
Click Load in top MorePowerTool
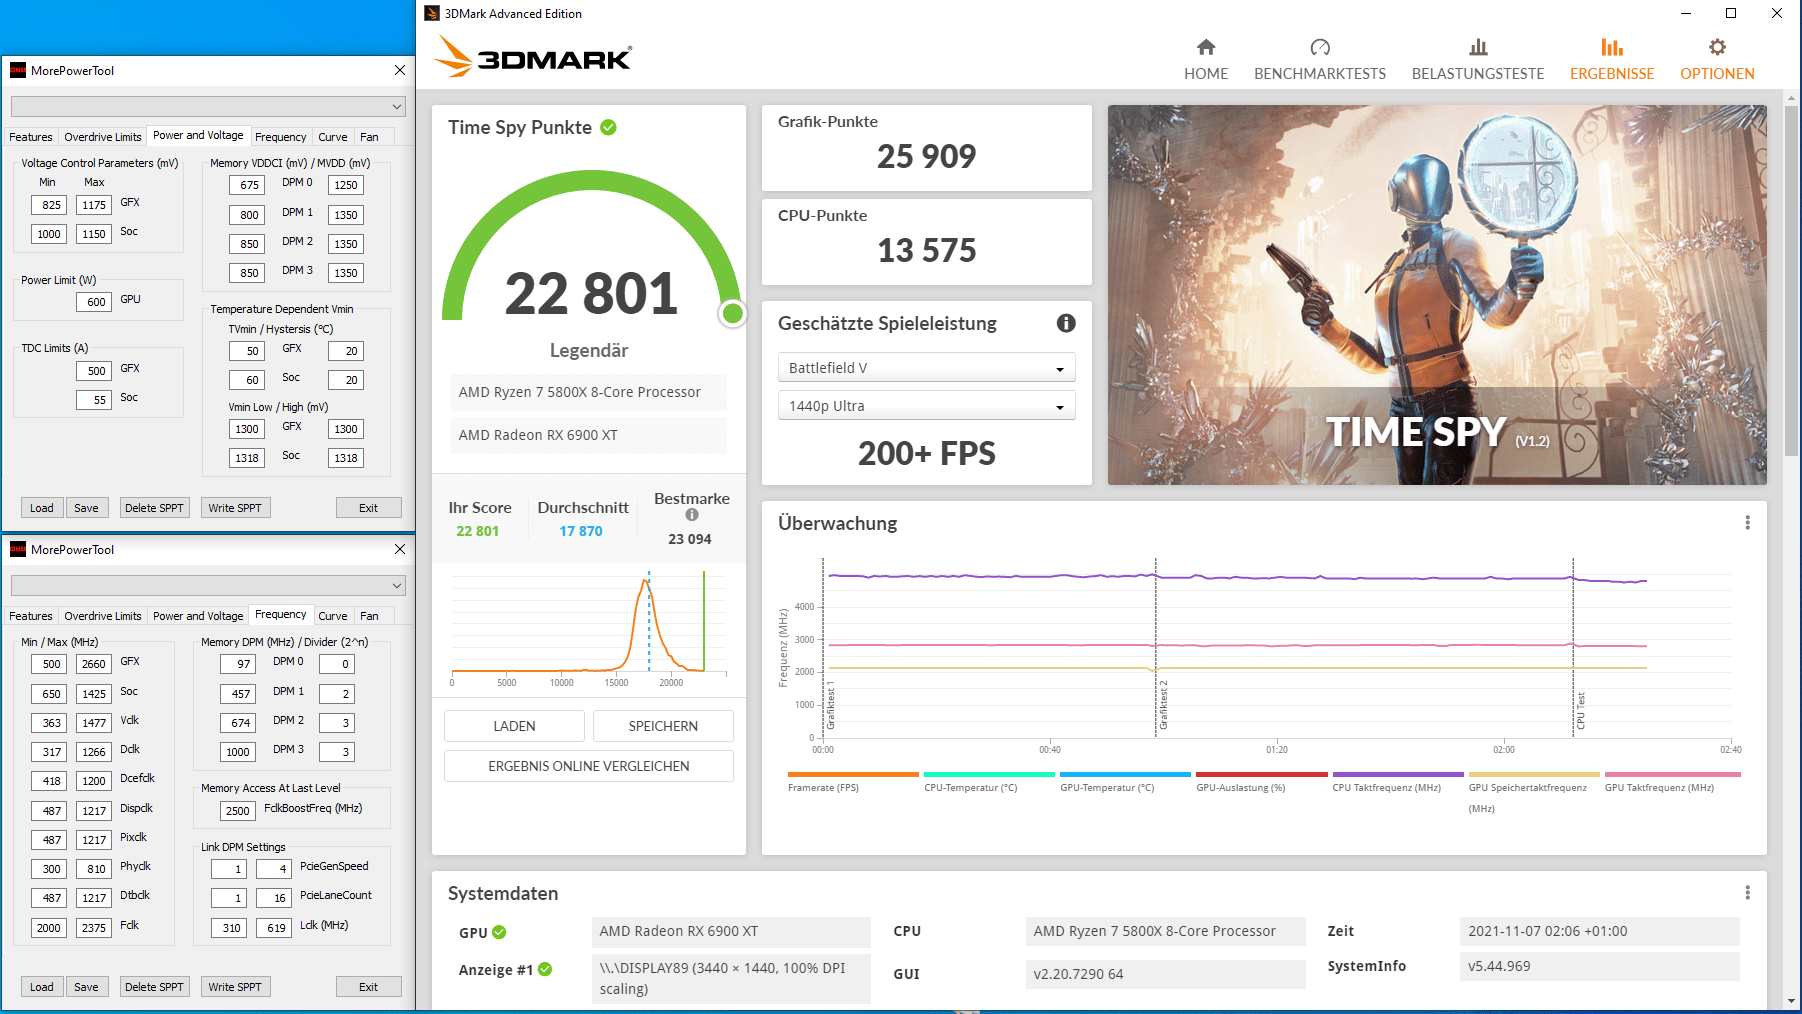42,508
